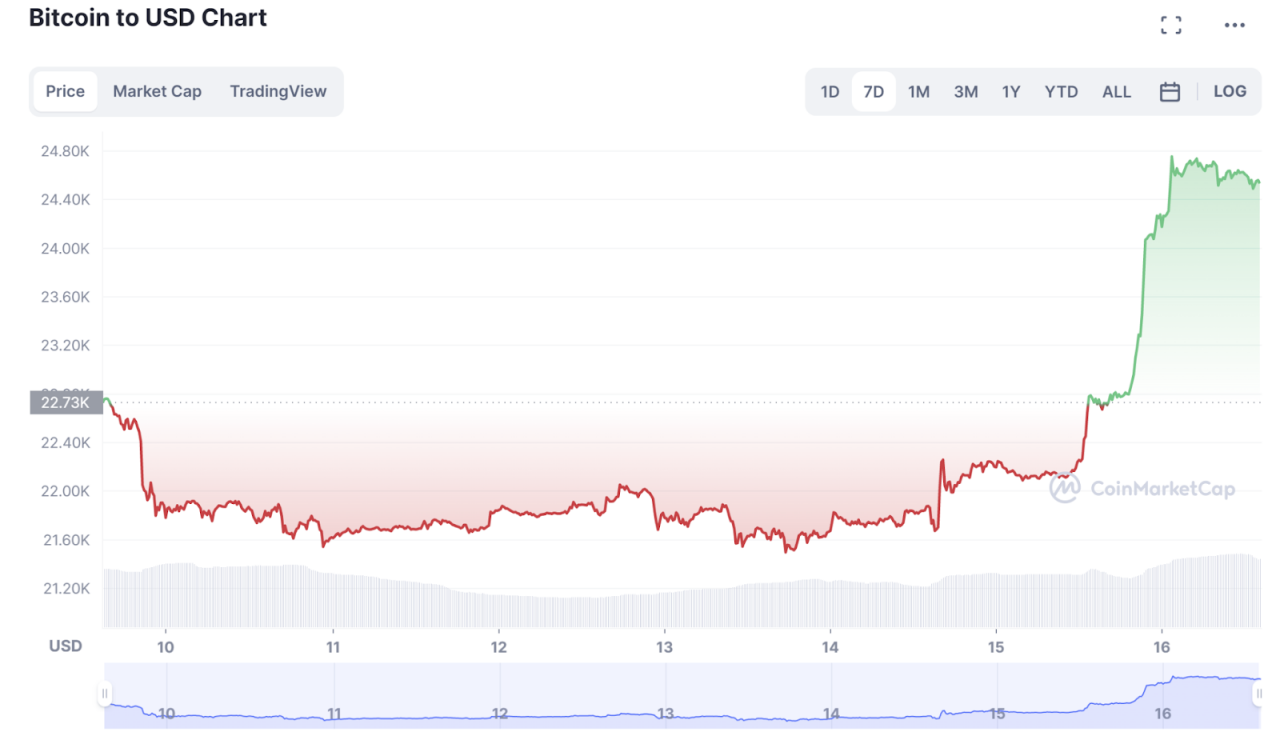
Task: Switch to the Market Cap tab
Action: coord(157,90)
